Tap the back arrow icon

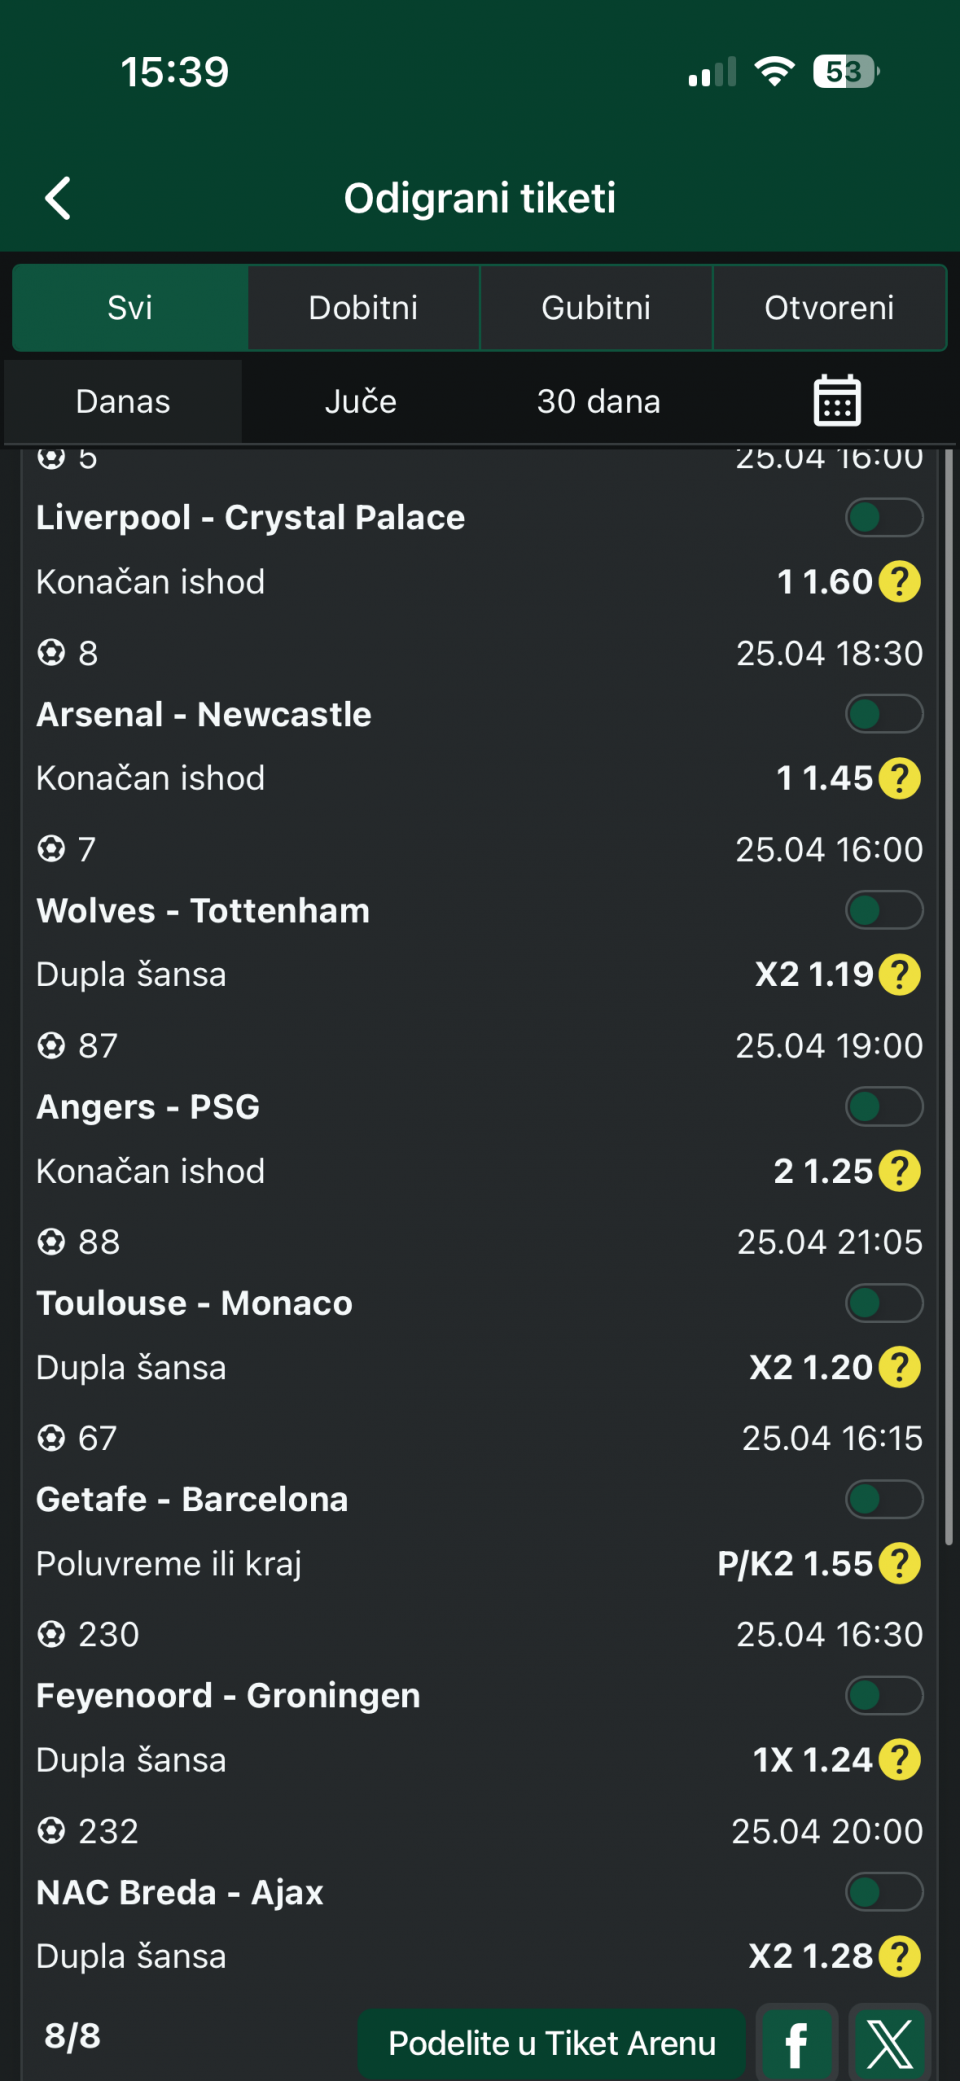[59, 198]
